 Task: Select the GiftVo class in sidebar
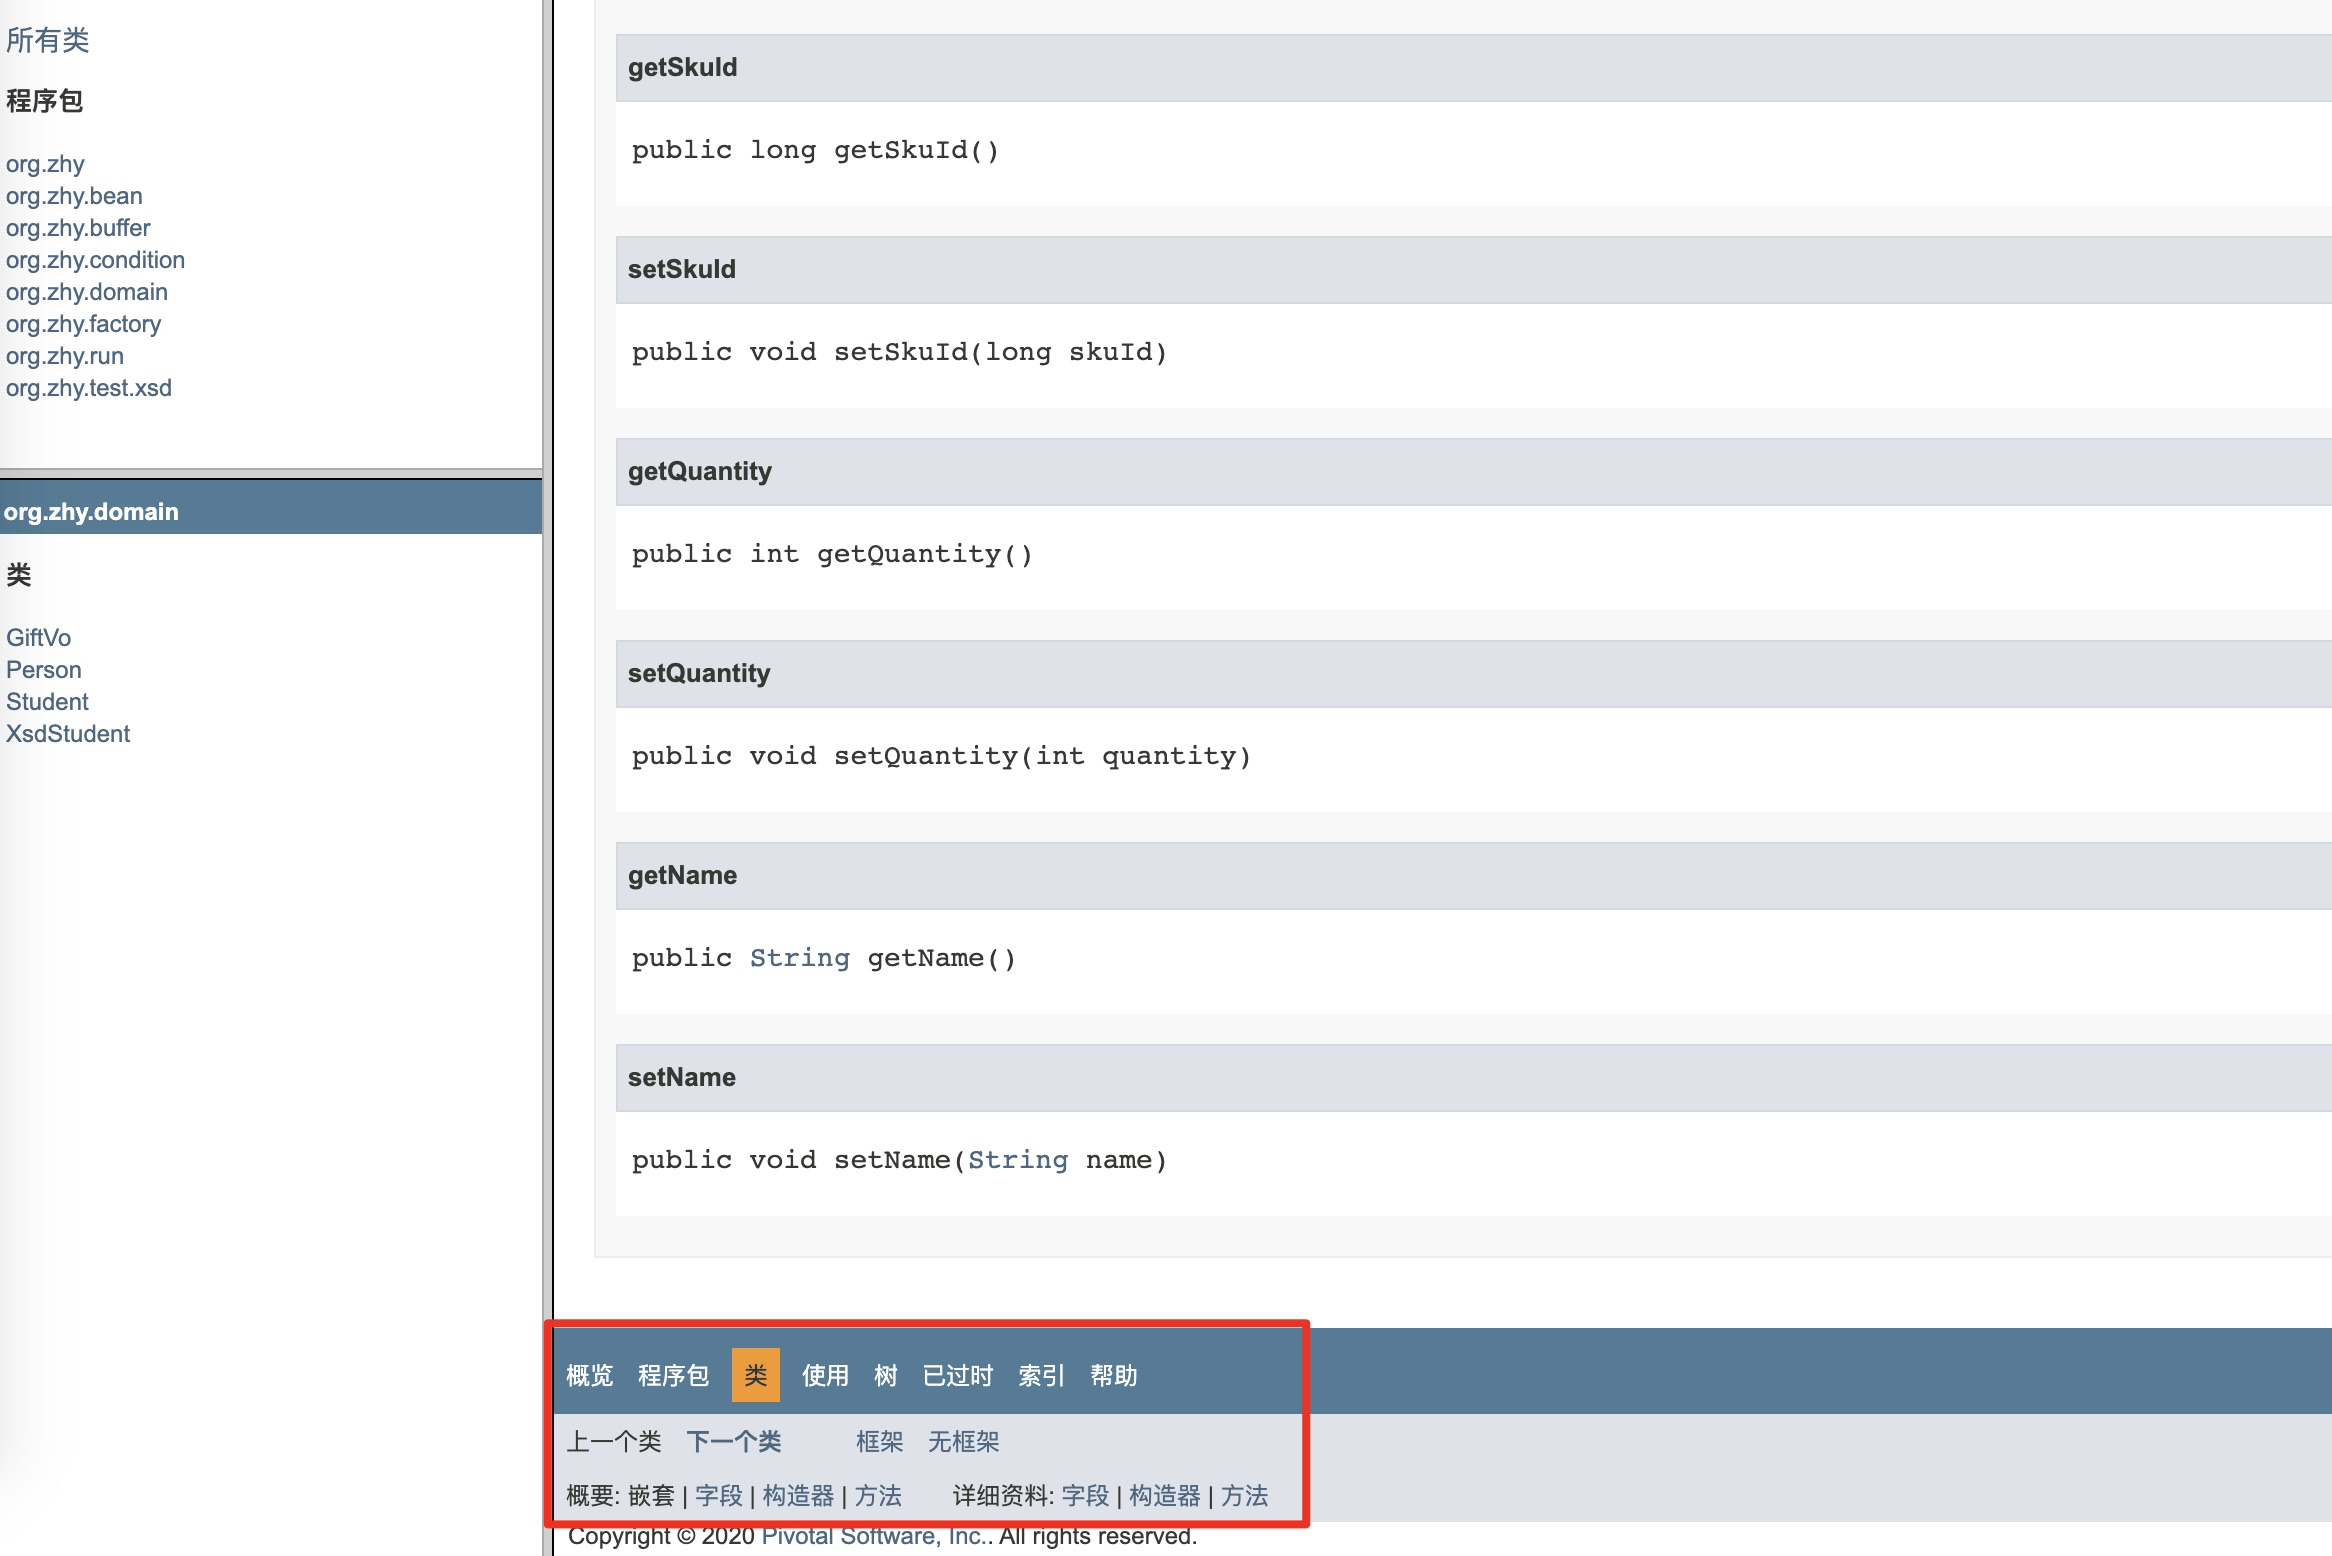pos(38,637)
